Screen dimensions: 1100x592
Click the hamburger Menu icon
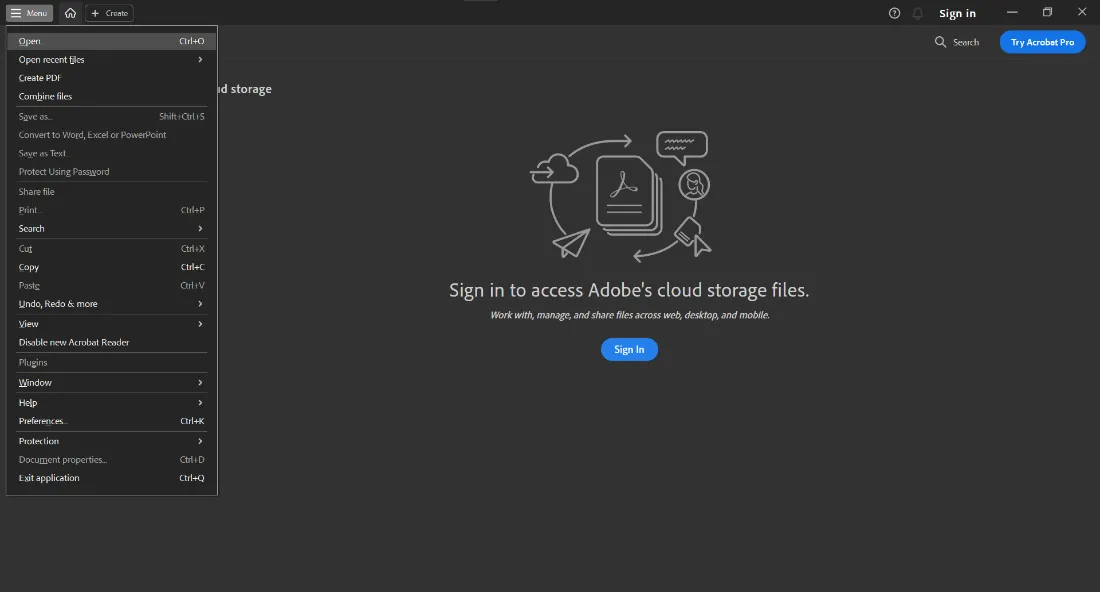16,13
